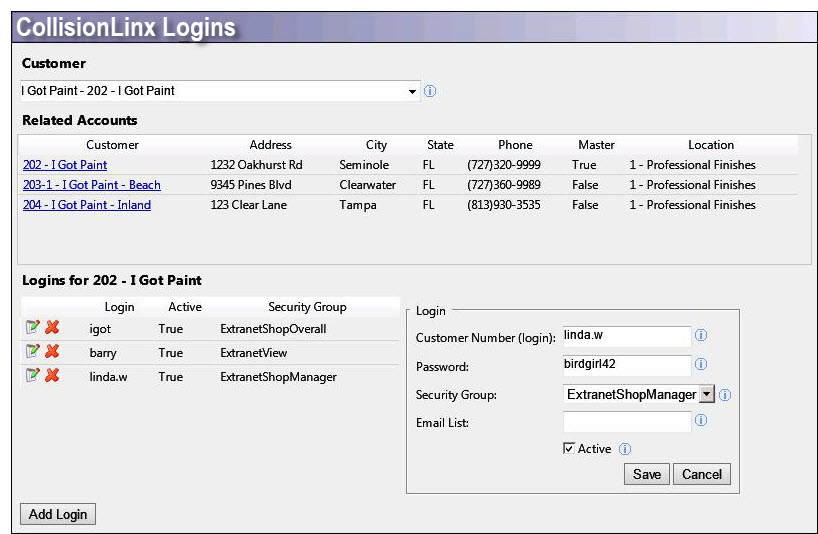Open the Customer dropdown list
Viewport: 818px width, 534px height.
(x=412, y=91)
